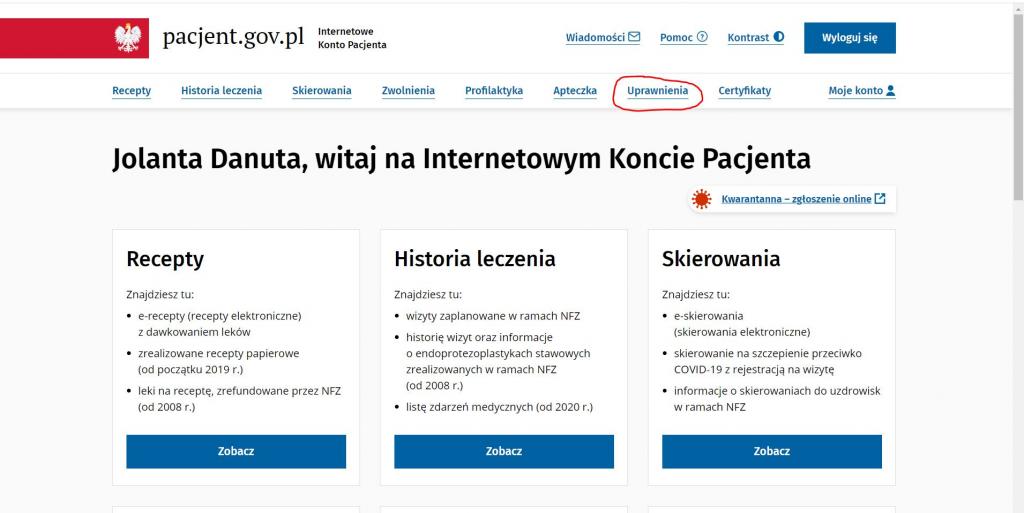The height and width of the screenshot is (513, 1024).
Task: Click the question mark help icon
Action: [702, 38]
